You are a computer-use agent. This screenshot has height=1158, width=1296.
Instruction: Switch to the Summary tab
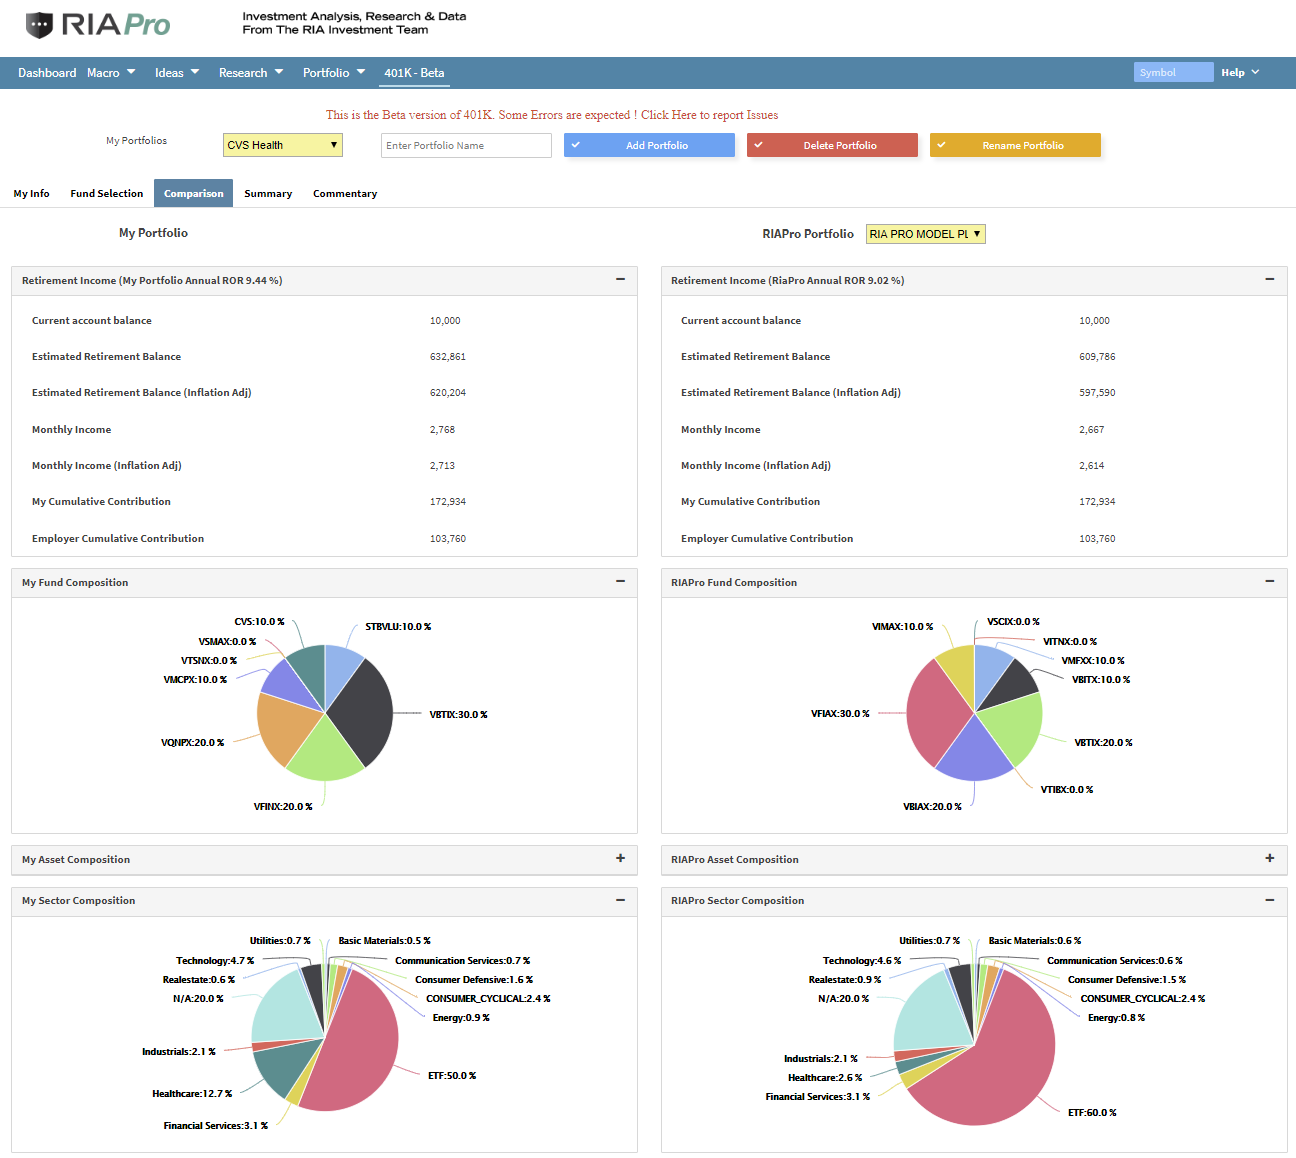click(x=268, y=193)
